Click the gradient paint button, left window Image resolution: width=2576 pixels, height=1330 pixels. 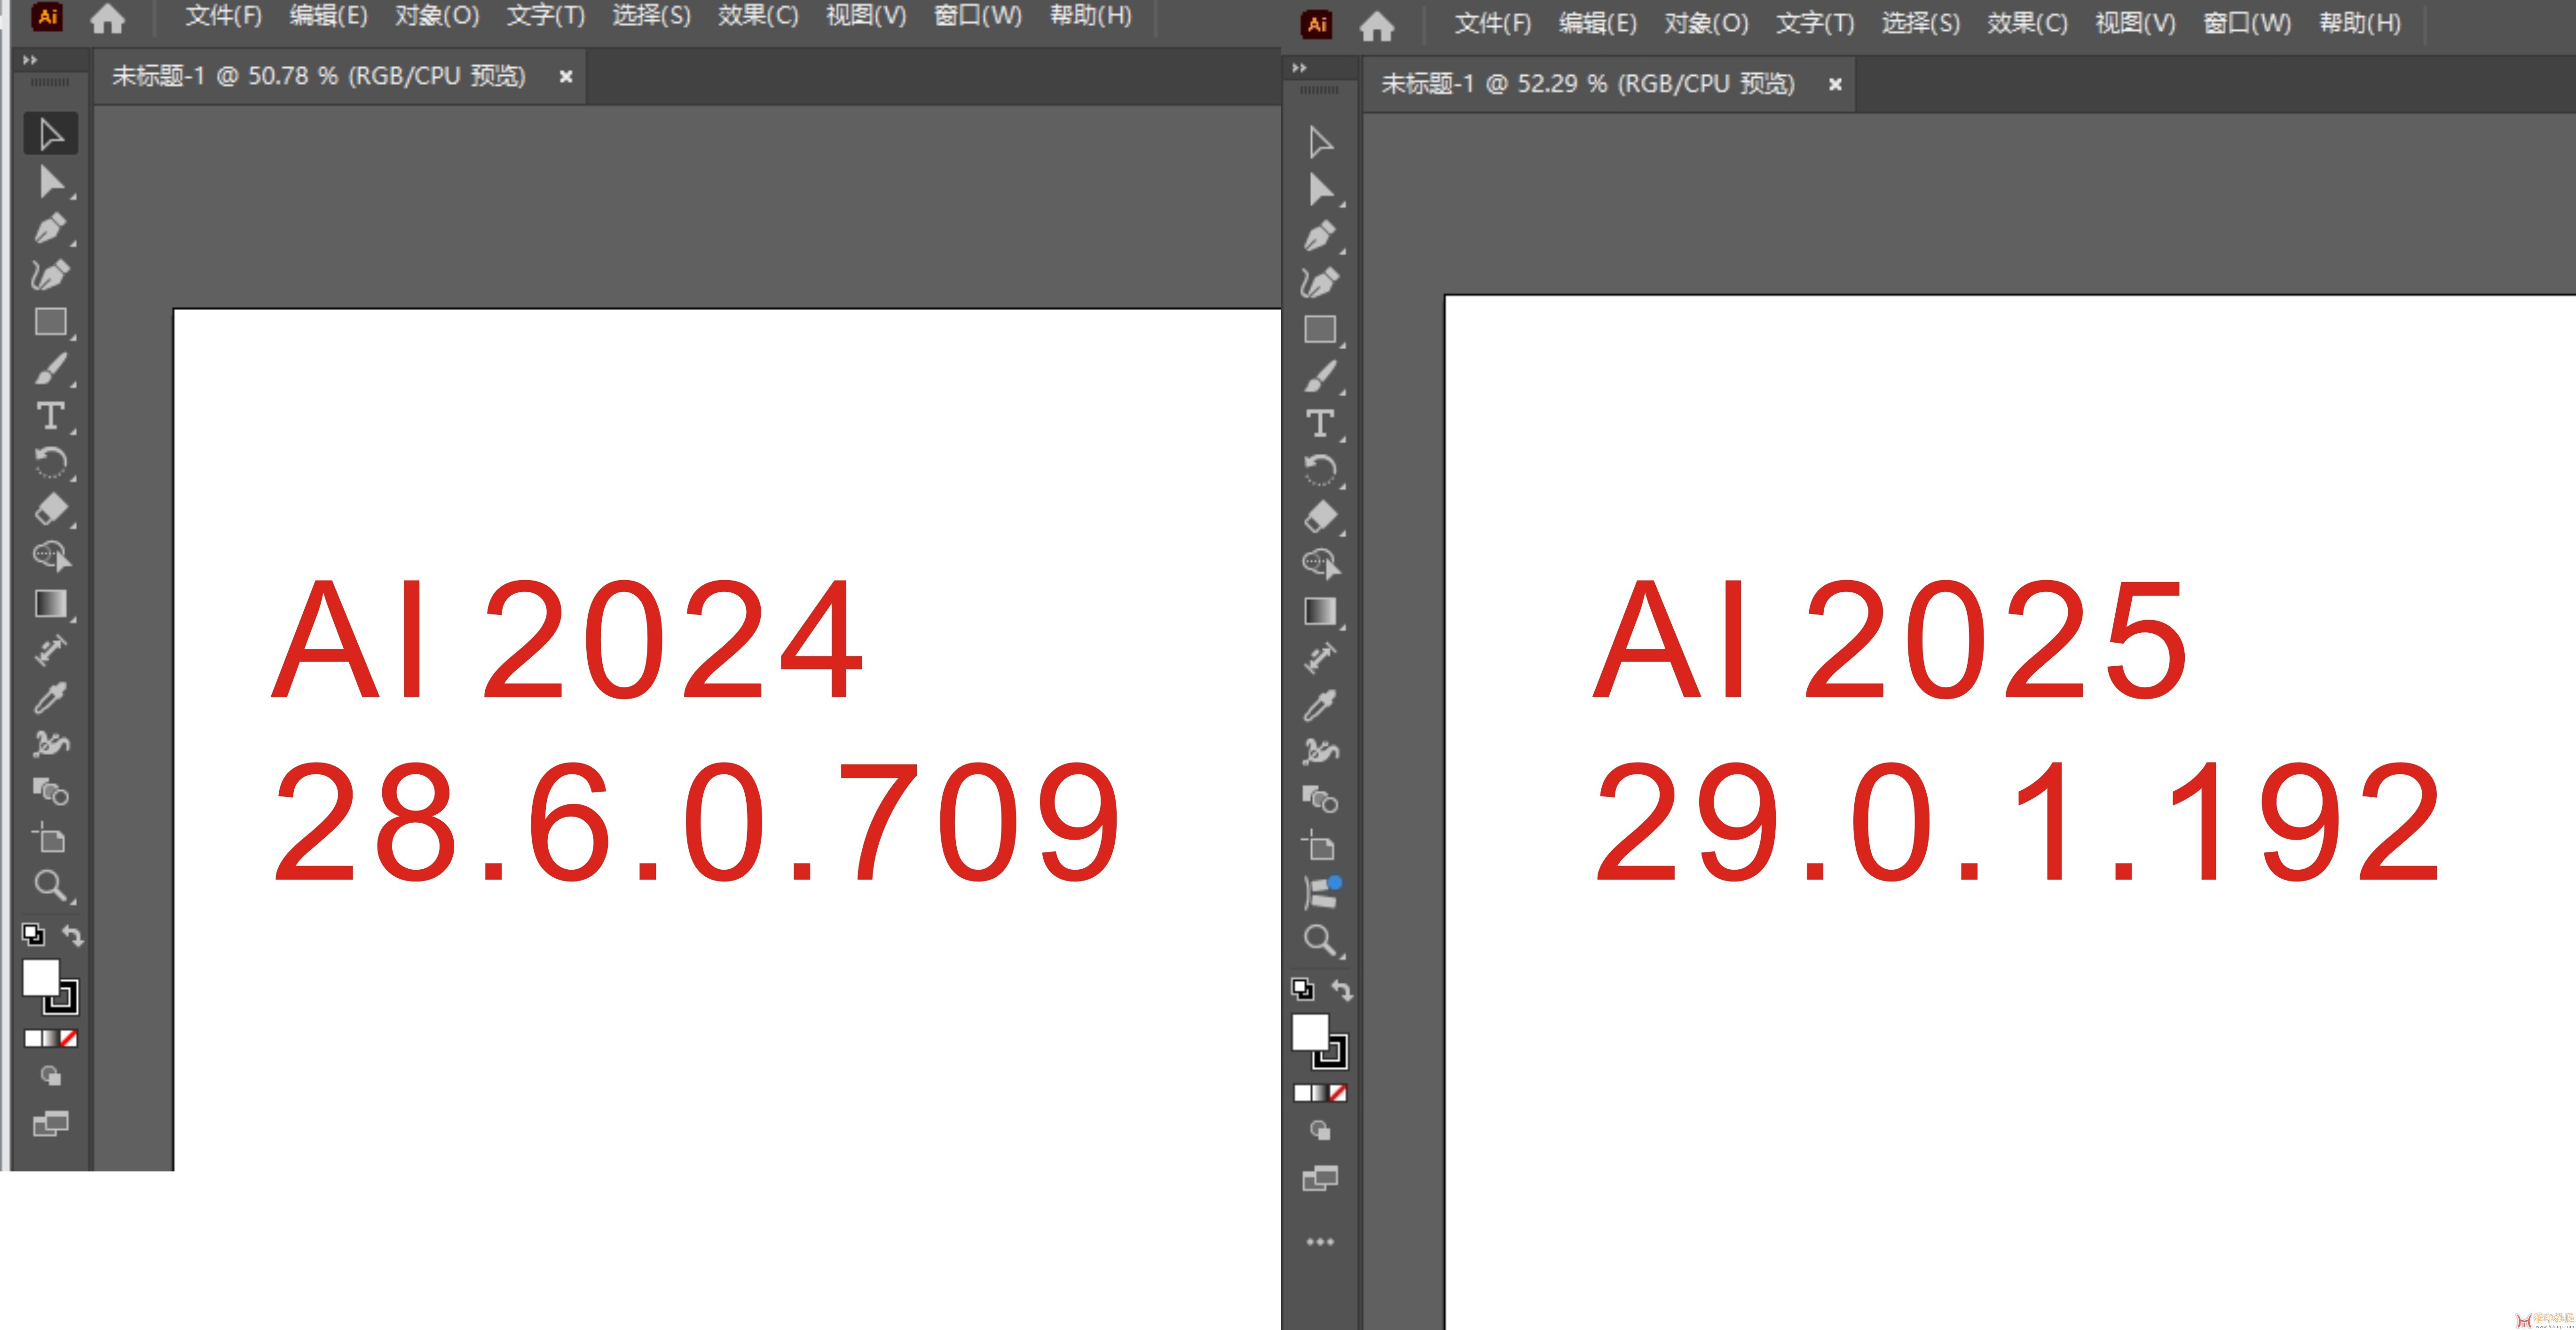pyautogui.click(x=50, y=1038)
